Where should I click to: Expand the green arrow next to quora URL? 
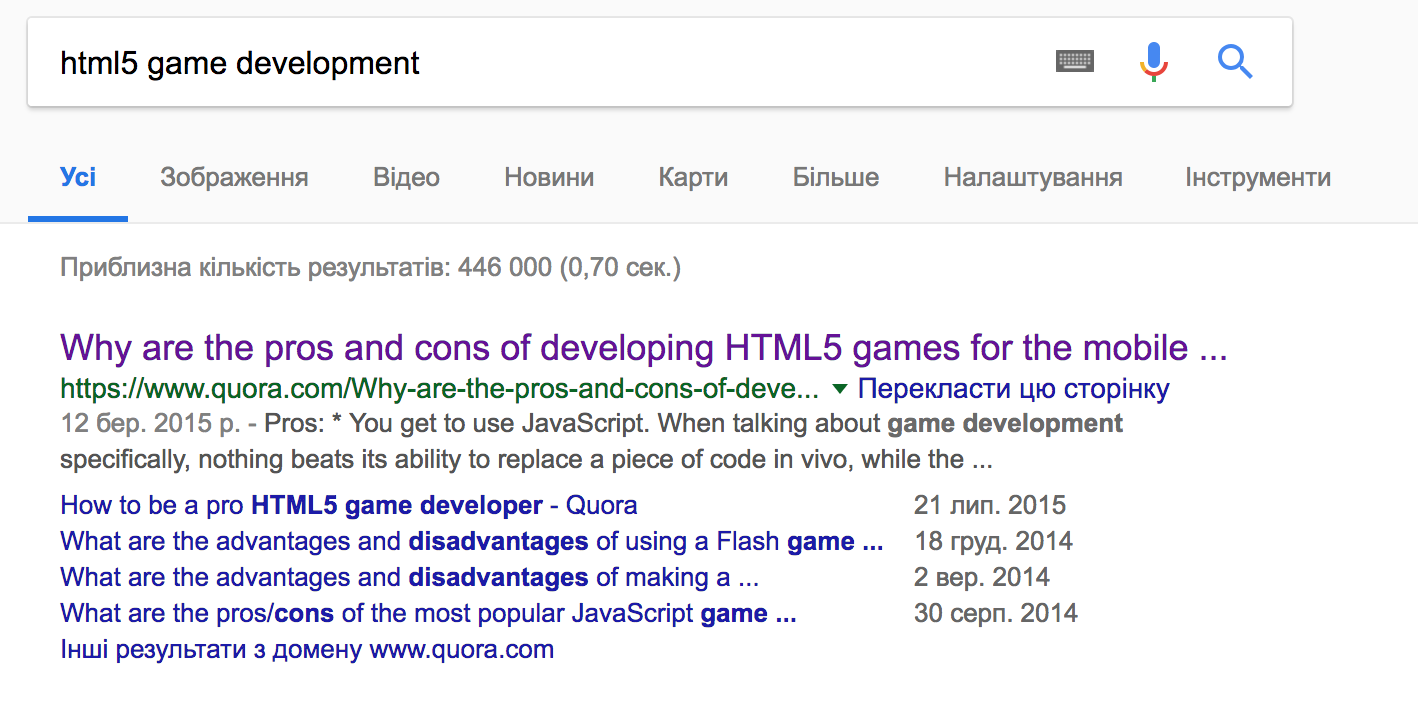(x=840, y=388)
